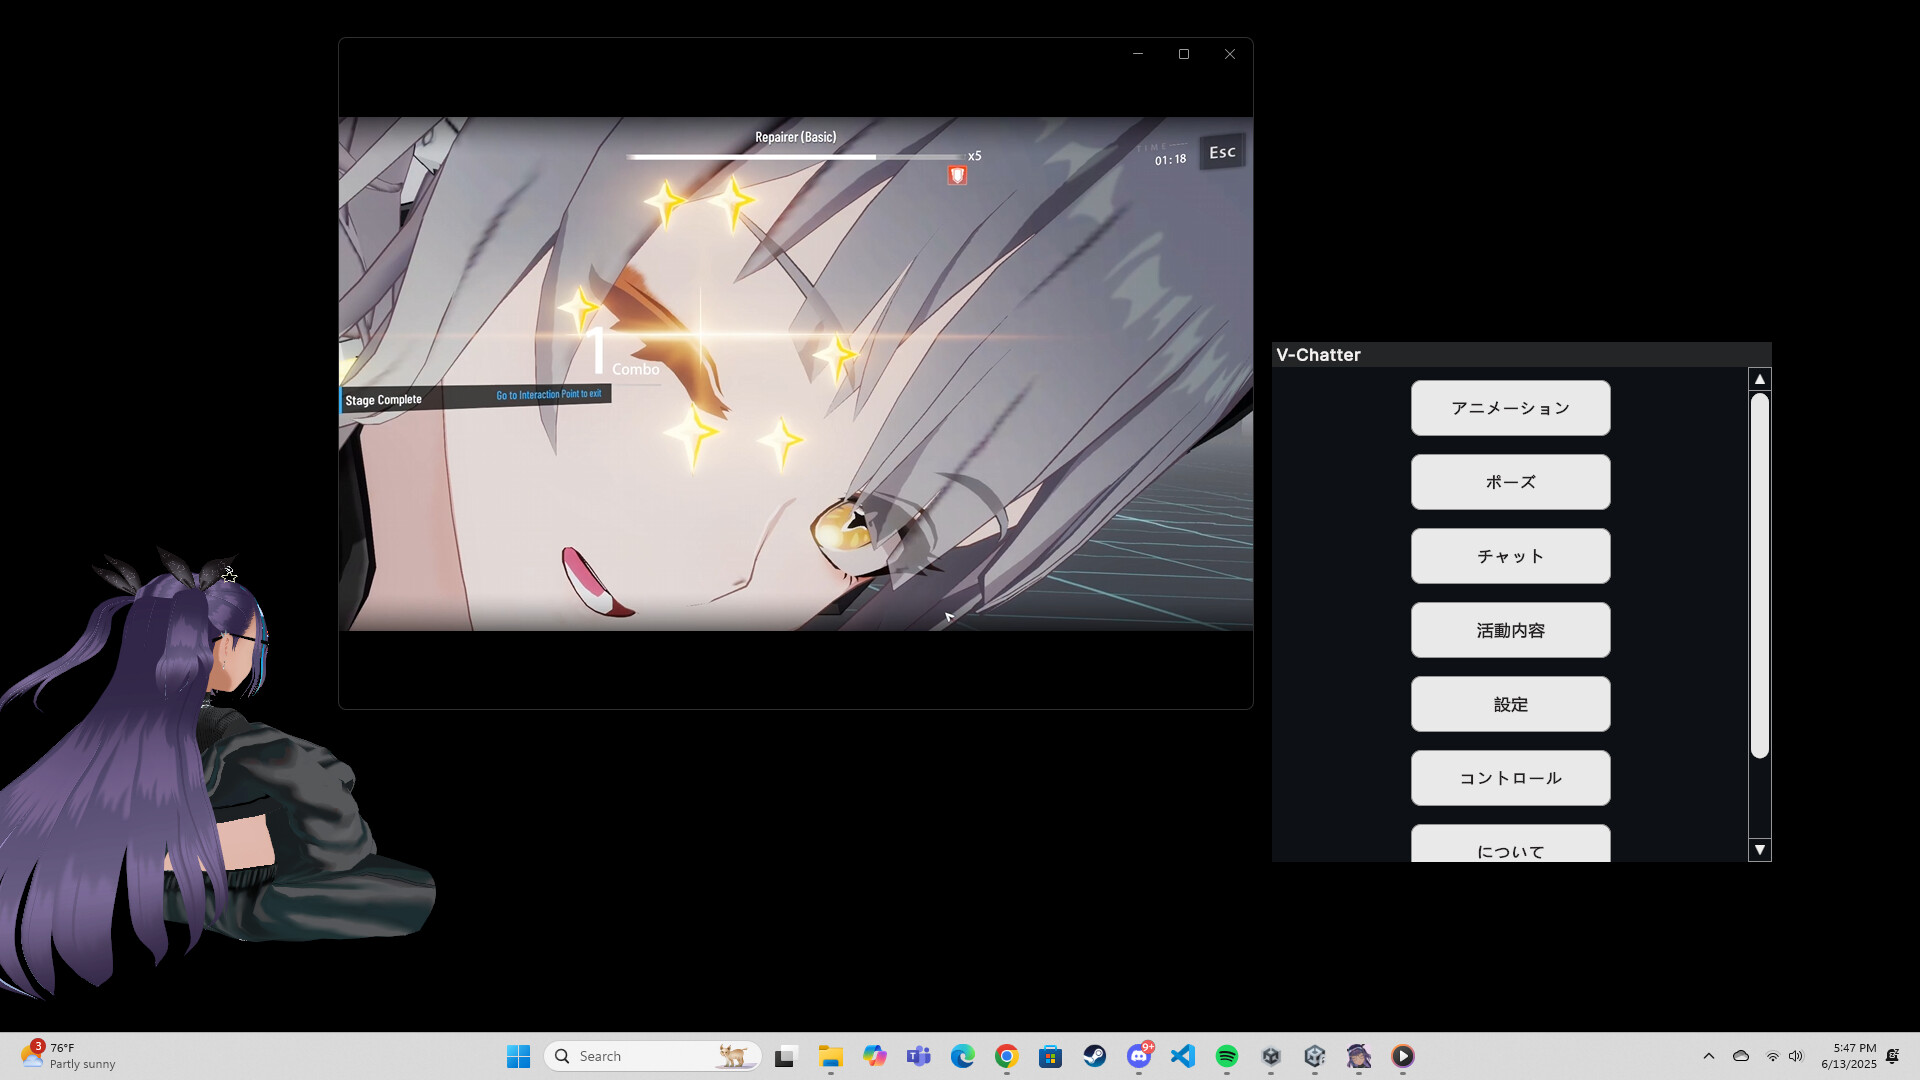This screenshot has height=1080, width=1920.
Task: Launch Visual Studio Code
Action: coord(1183,1056)
